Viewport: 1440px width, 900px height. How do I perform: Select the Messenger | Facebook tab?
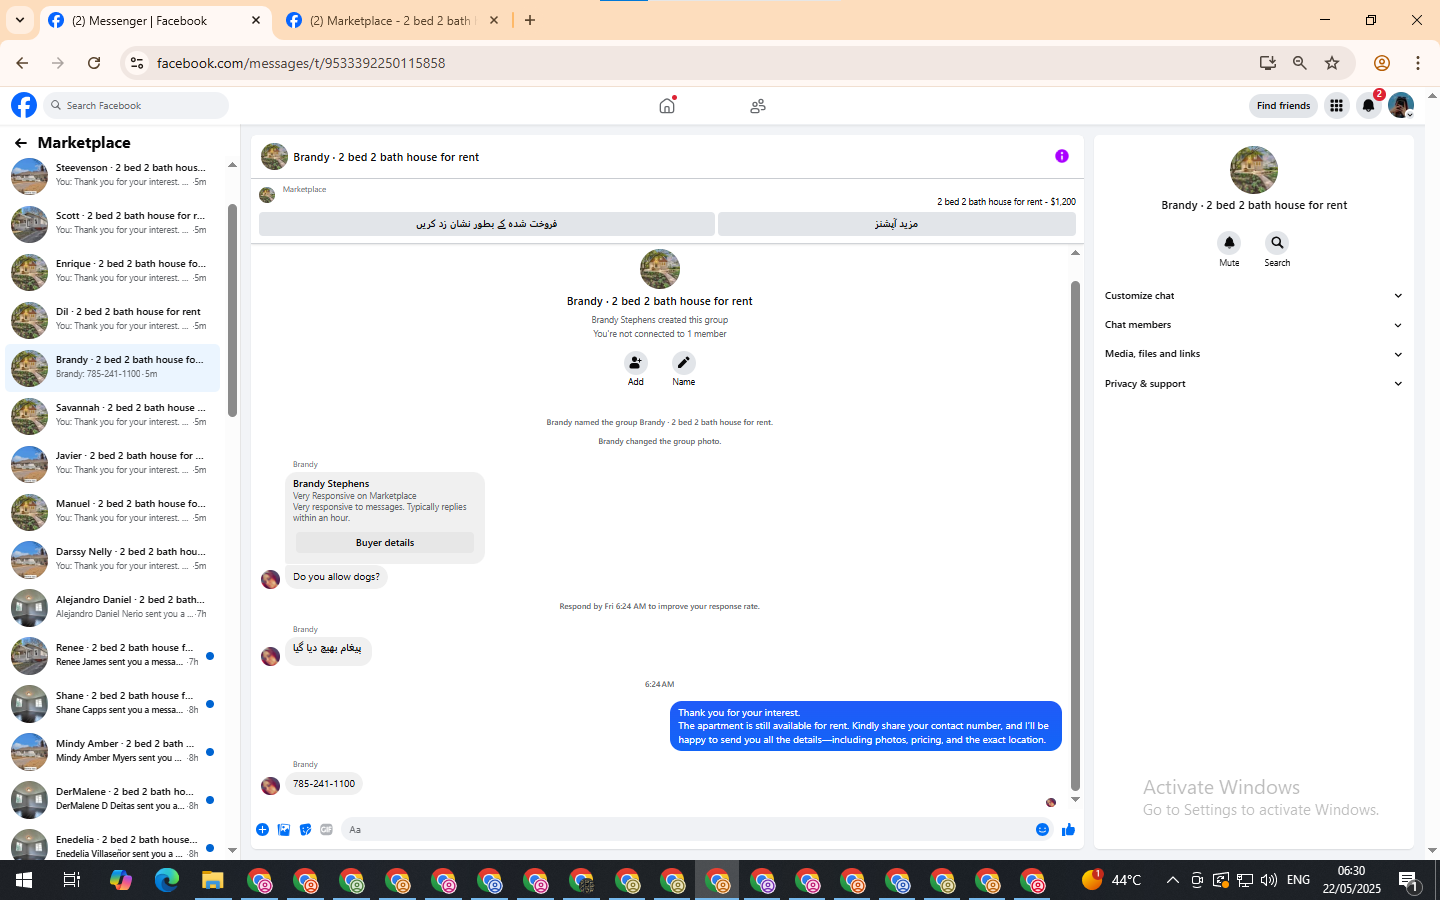tap(155, 20)
